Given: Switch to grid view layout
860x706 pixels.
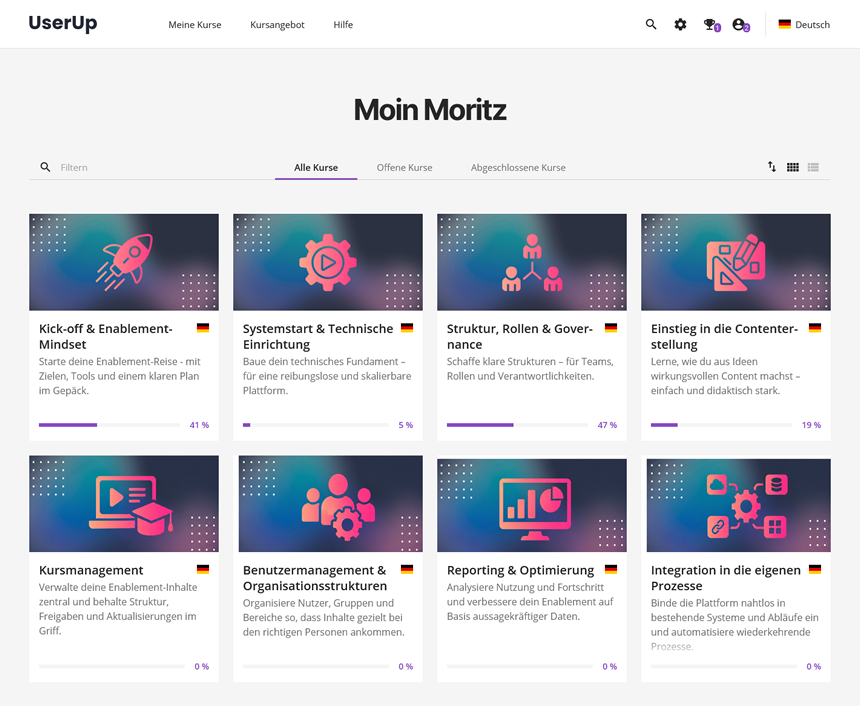Looking at the screenshot, I should pos(793,167).
